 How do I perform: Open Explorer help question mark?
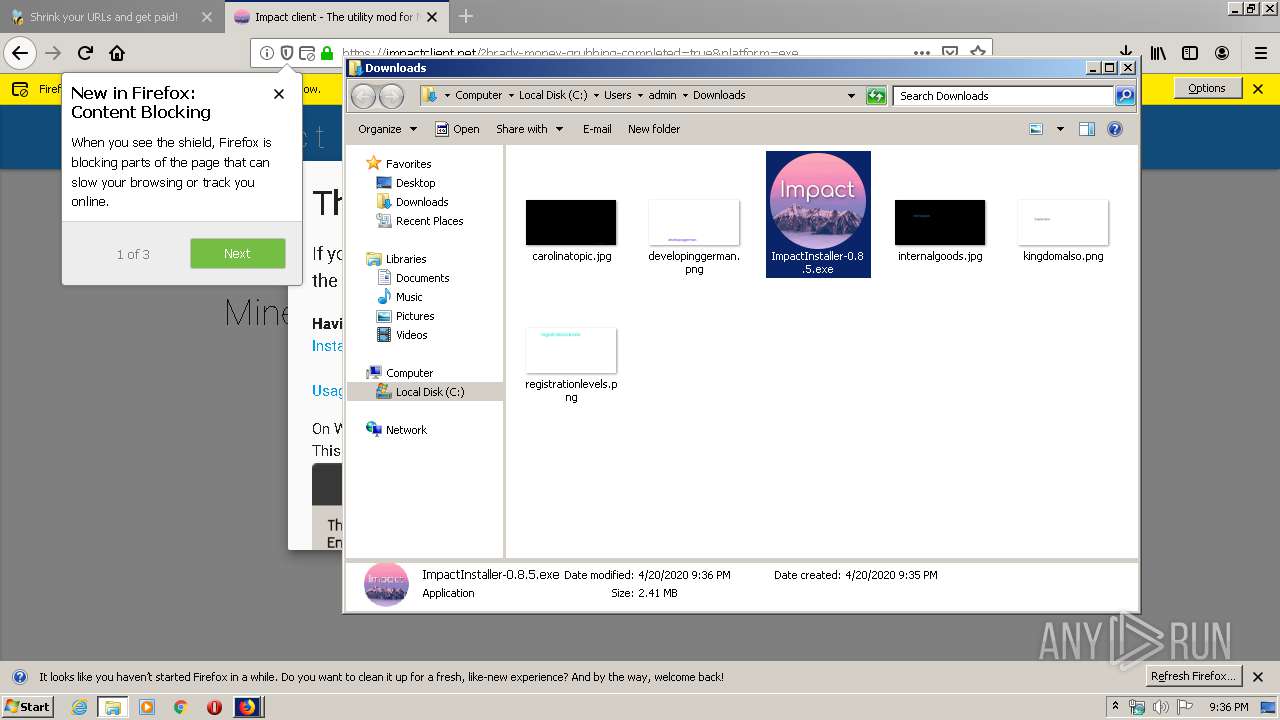coord(1115,129)
